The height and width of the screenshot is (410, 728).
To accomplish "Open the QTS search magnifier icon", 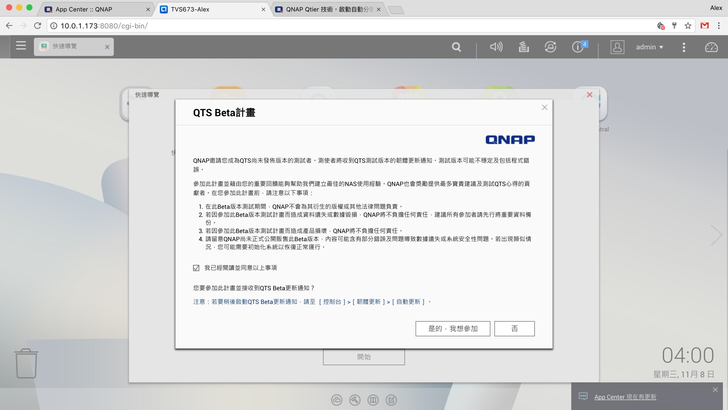I will pyautogui.click(x=456, y=47).
